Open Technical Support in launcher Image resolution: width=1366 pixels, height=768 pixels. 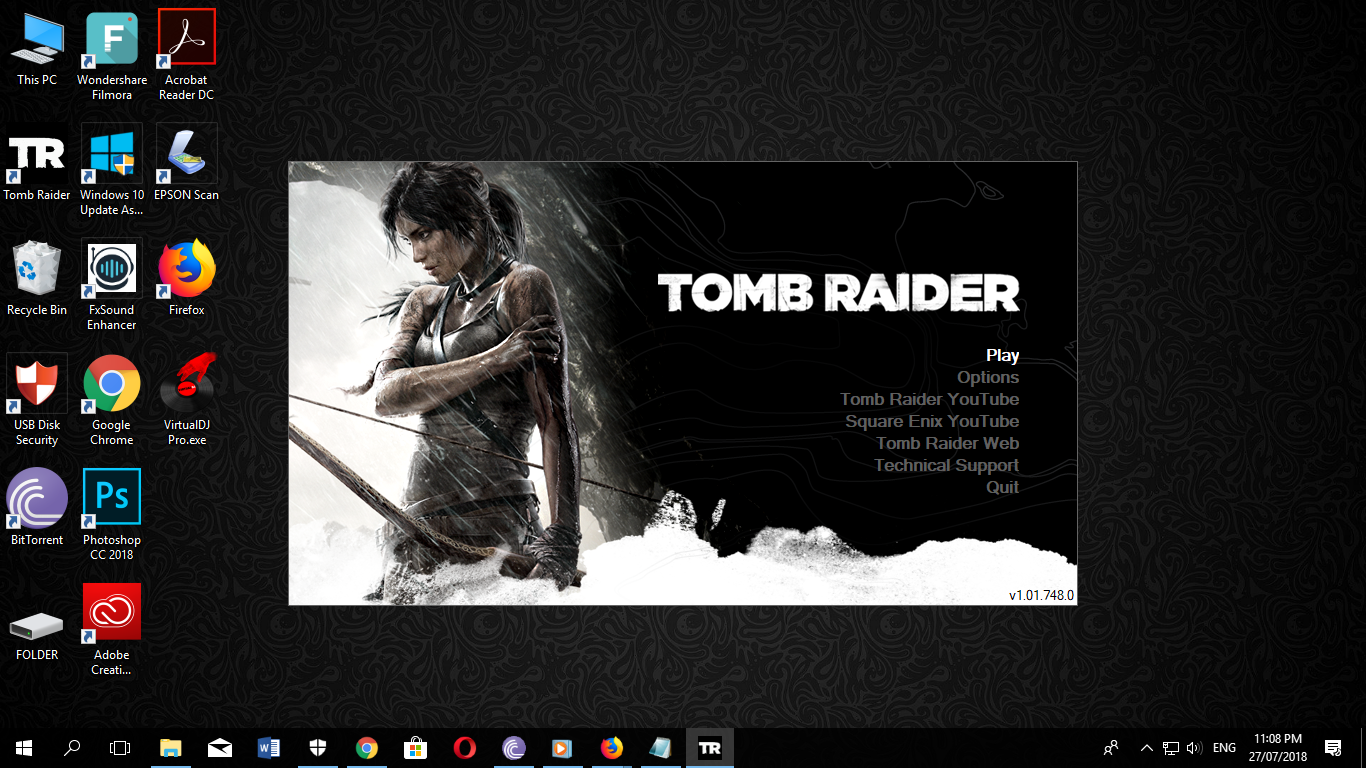[947, 465]
